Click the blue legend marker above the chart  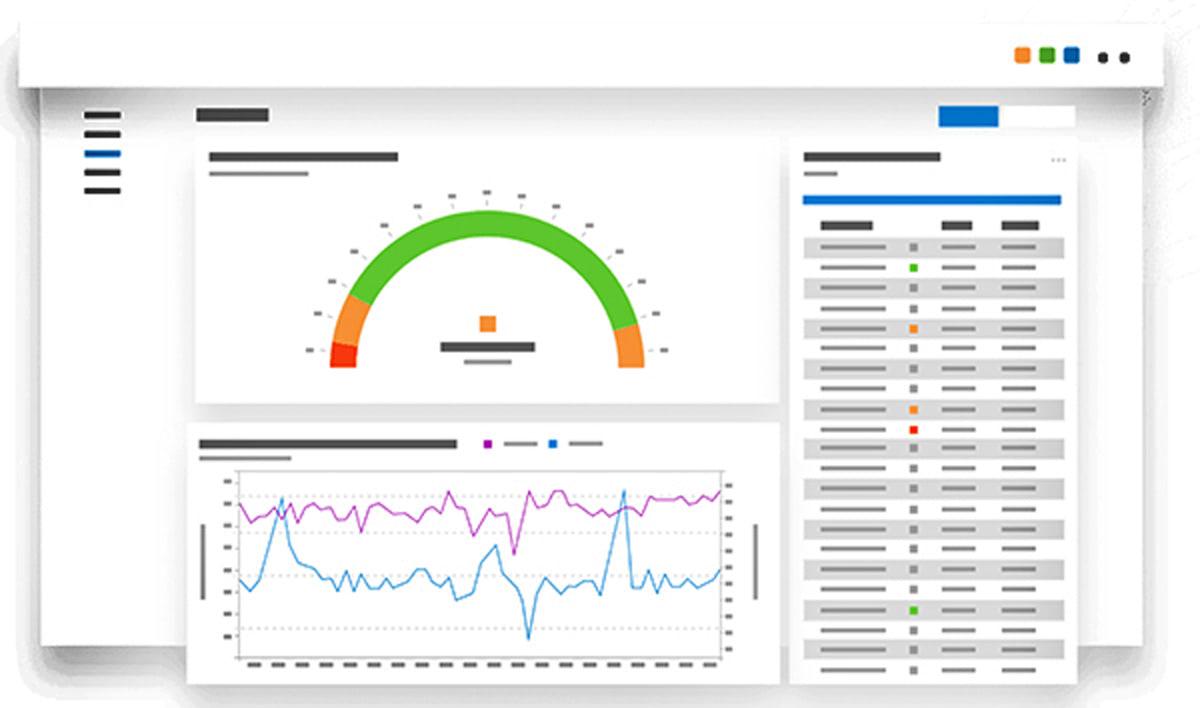(x=553, y=443)
